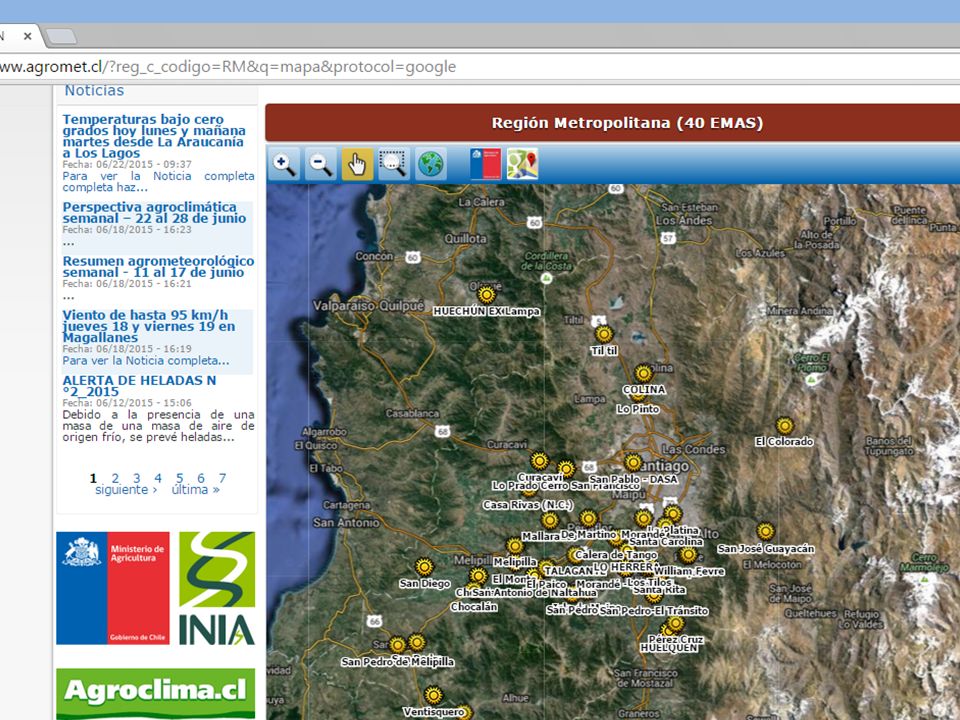Viewport: 960px width, 720px height.
Task: Switch to the Ministerio Chile flag map layer
Action: tap(486, 164)
